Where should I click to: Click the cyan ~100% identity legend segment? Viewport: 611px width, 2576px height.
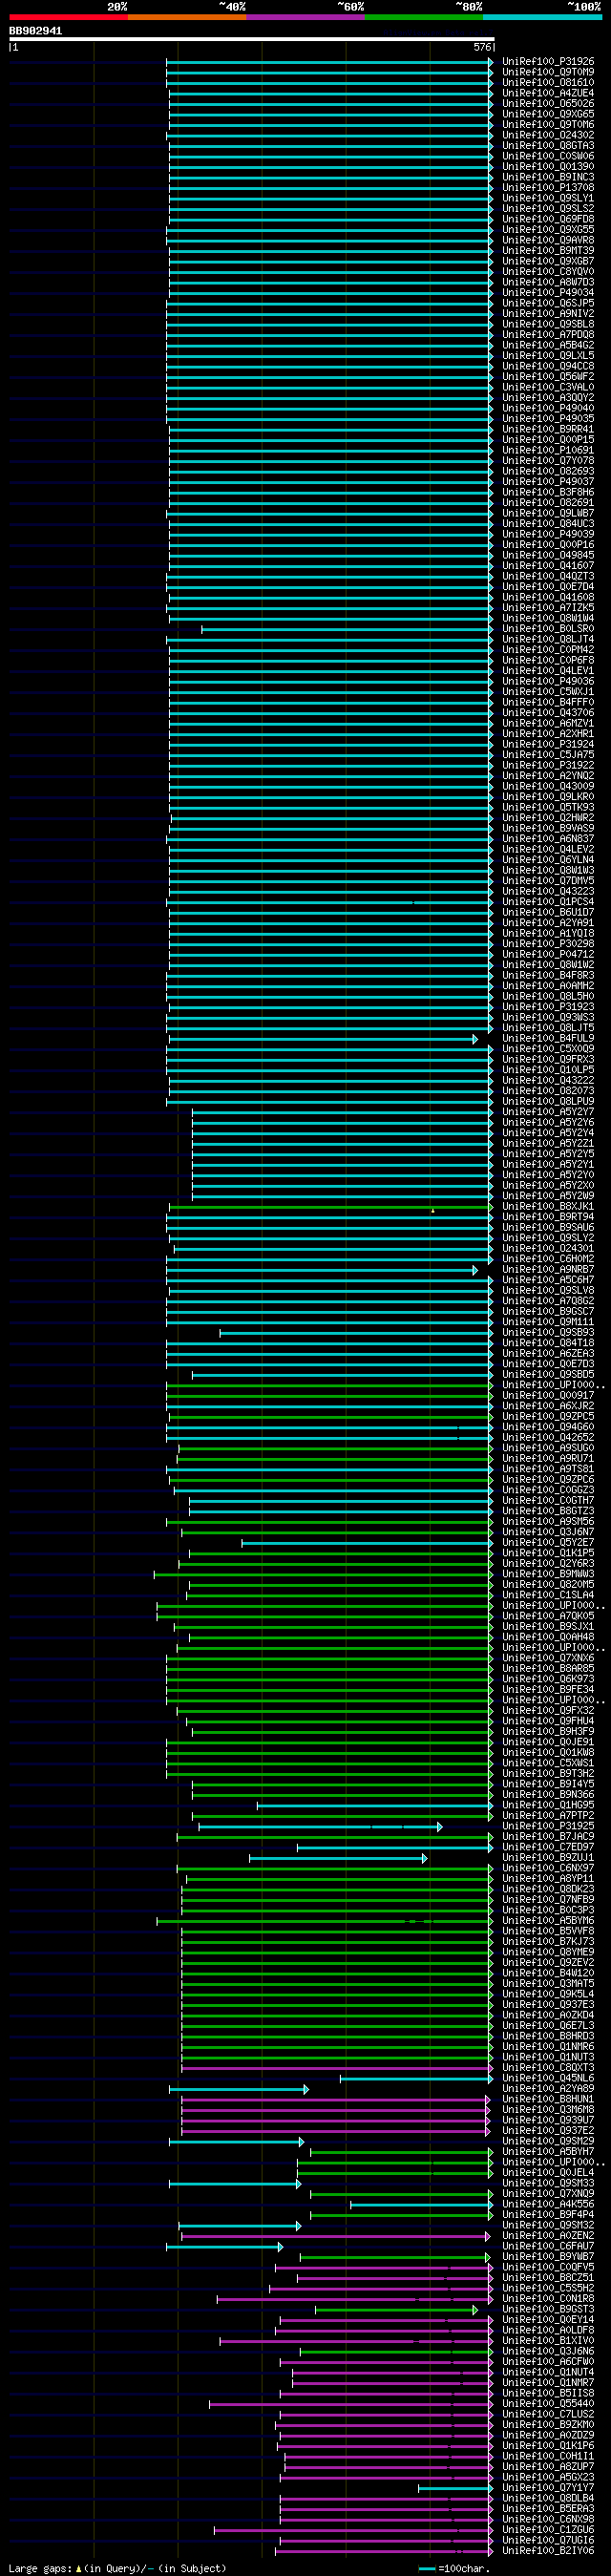point(542,17)
